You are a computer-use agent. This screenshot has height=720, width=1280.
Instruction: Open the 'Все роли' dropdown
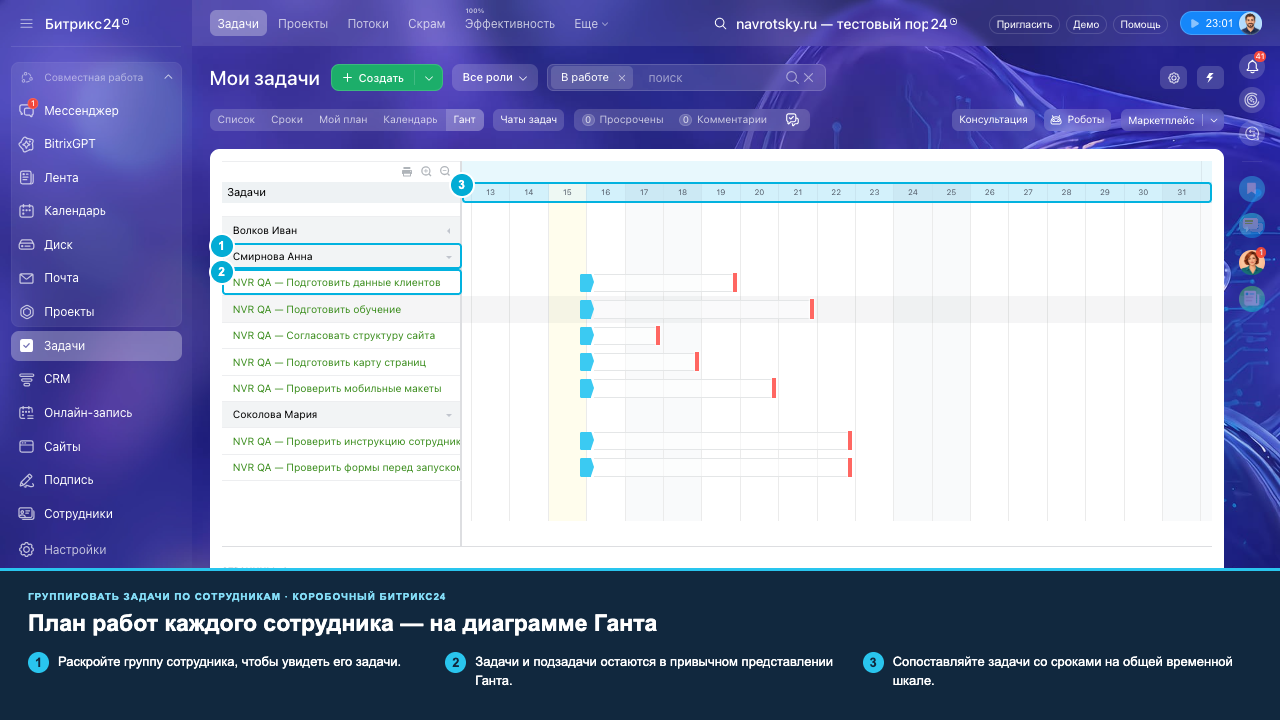point(495,78)
